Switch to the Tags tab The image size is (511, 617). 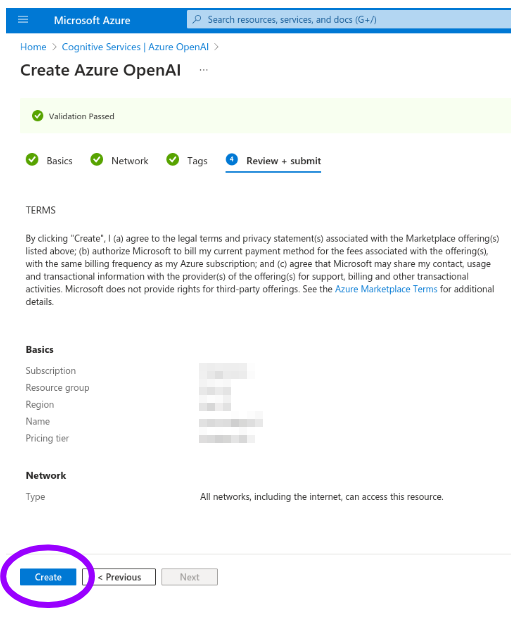pos(197,161)
